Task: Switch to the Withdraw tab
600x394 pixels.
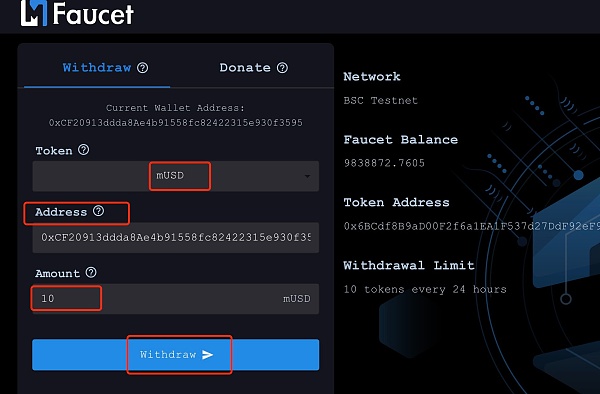Action: point(97,68)
